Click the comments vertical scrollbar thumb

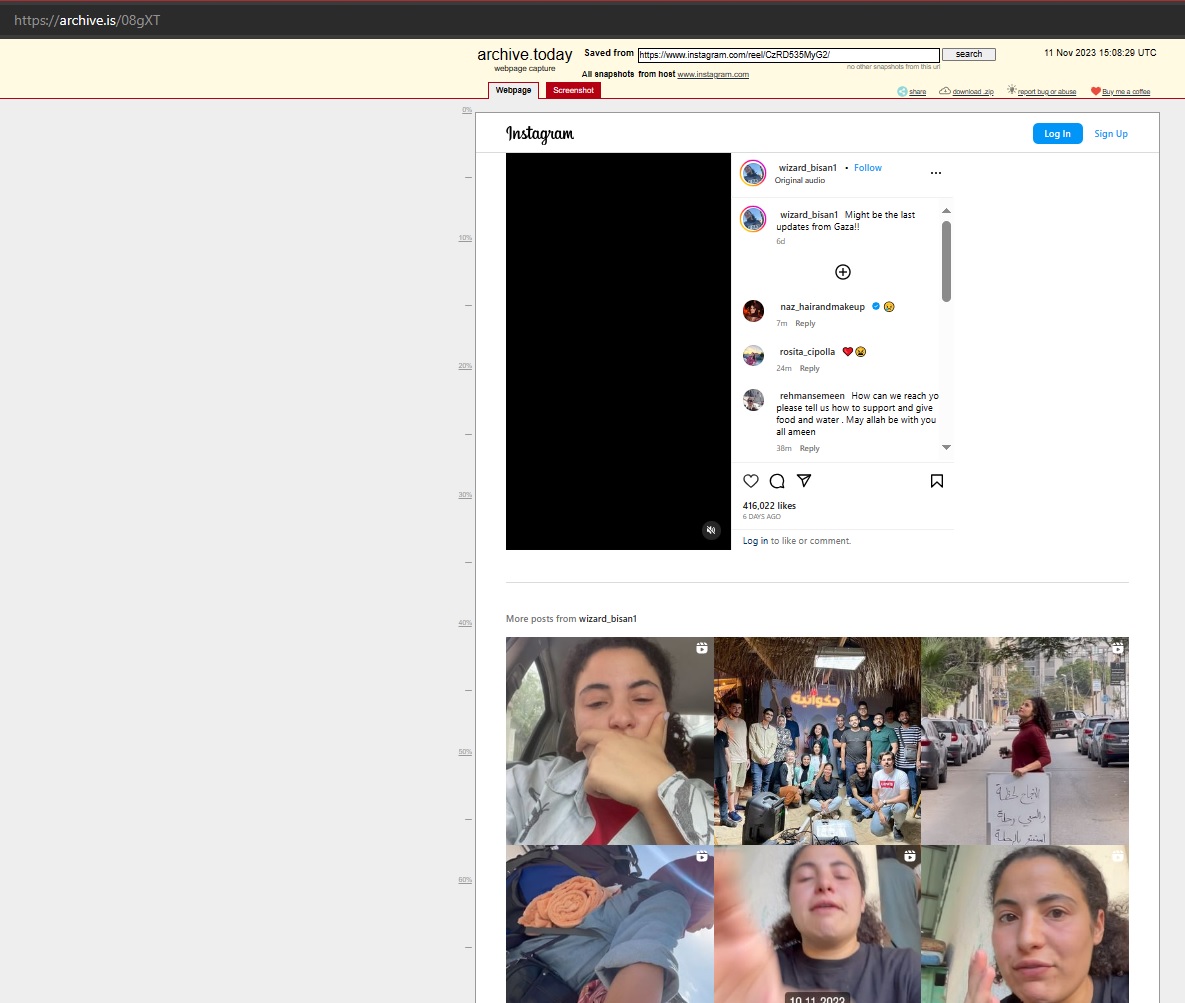coord(946,260)
